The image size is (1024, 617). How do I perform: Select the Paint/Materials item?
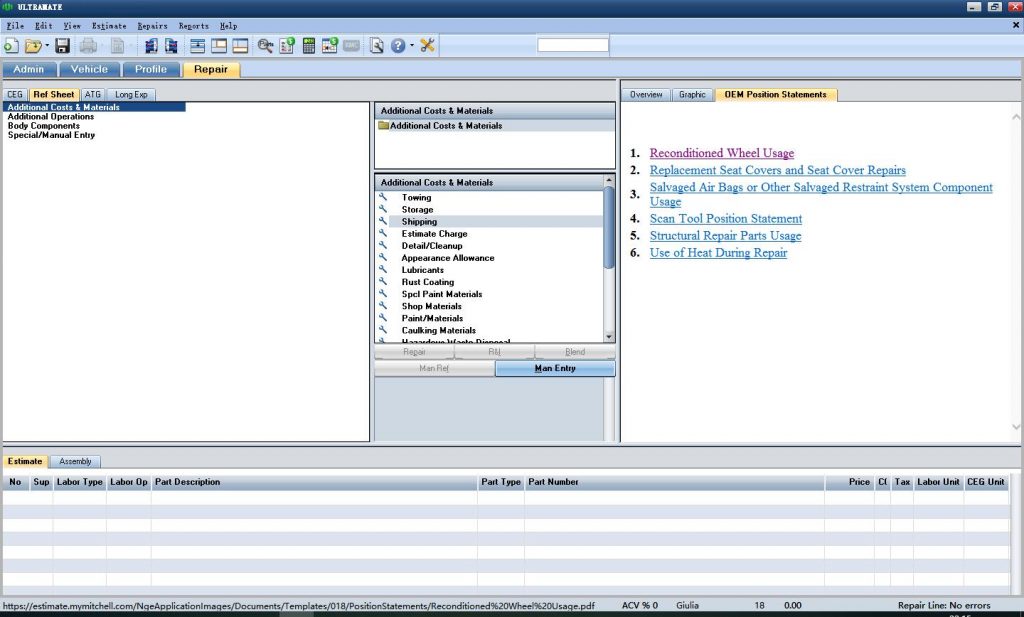coord(432,318)
